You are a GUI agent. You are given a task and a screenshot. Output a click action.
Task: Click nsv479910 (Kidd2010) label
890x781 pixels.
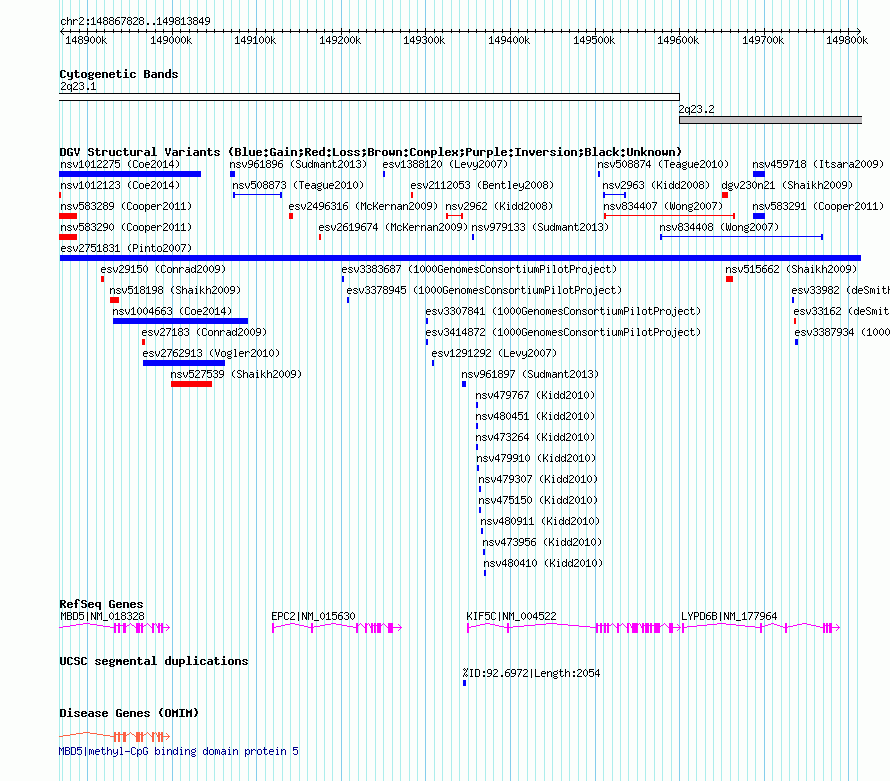tap(536, 458)
